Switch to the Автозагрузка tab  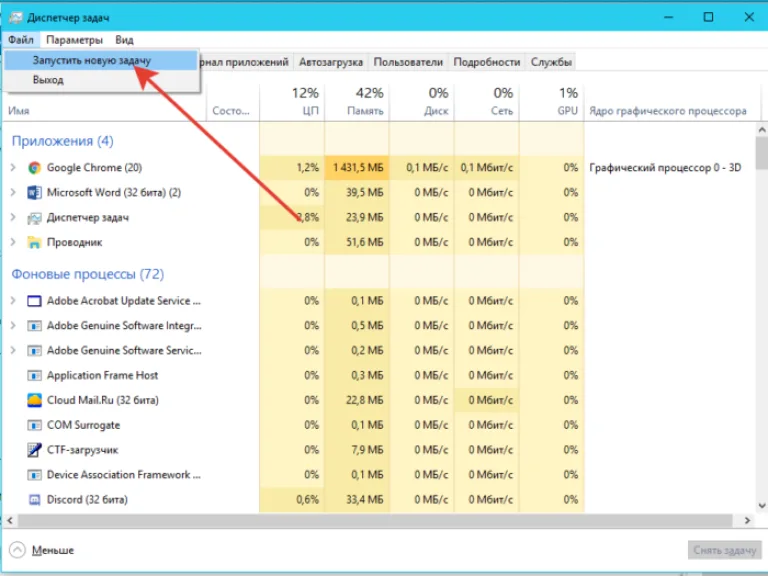331,62
